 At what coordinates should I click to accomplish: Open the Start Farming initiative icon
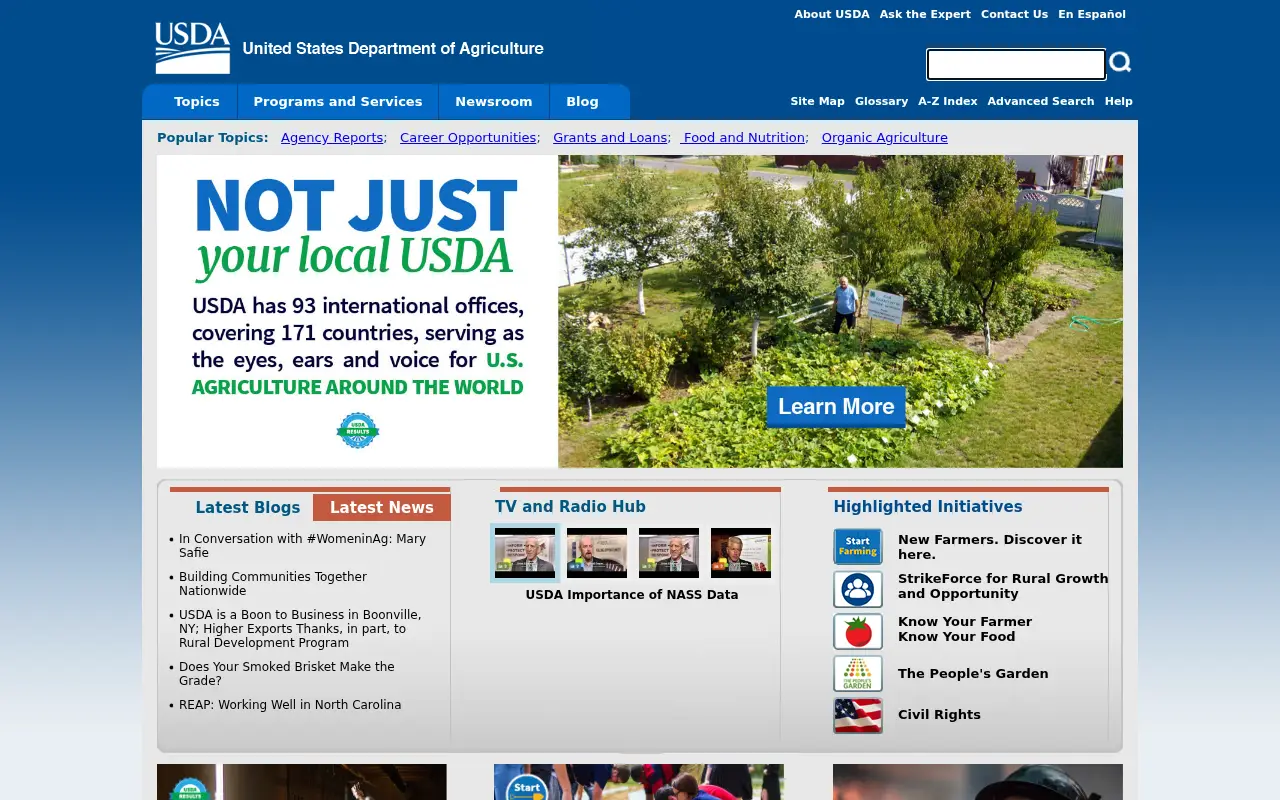pos(858,547)
